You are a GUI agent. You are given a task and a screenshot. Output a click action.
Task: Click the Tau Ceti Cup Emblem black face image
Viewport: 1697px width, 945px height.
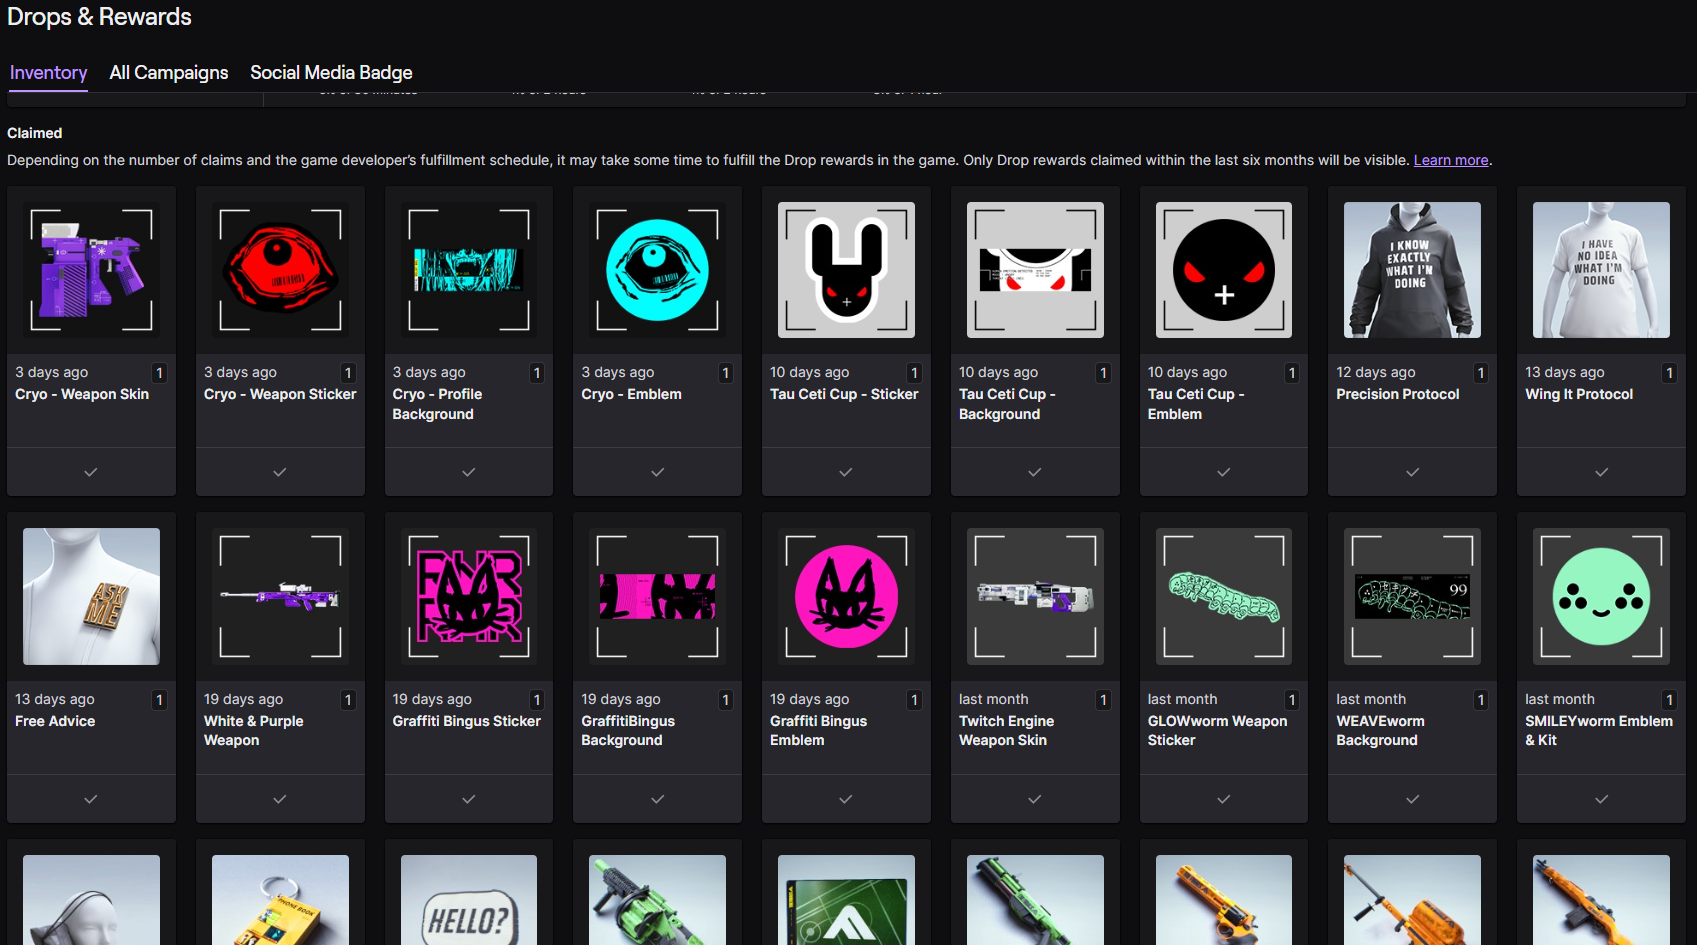pos(1223,270)
